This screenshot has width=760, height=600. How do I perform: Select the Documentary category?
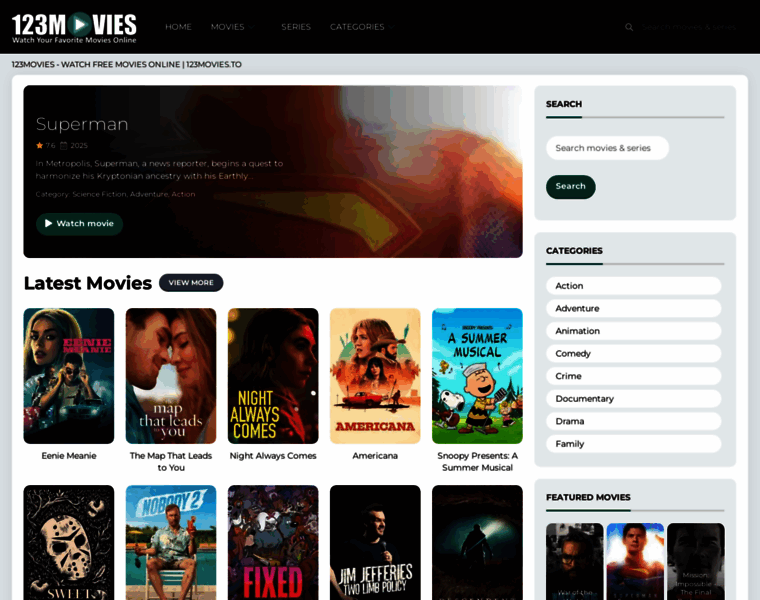(x=633, y=398)
